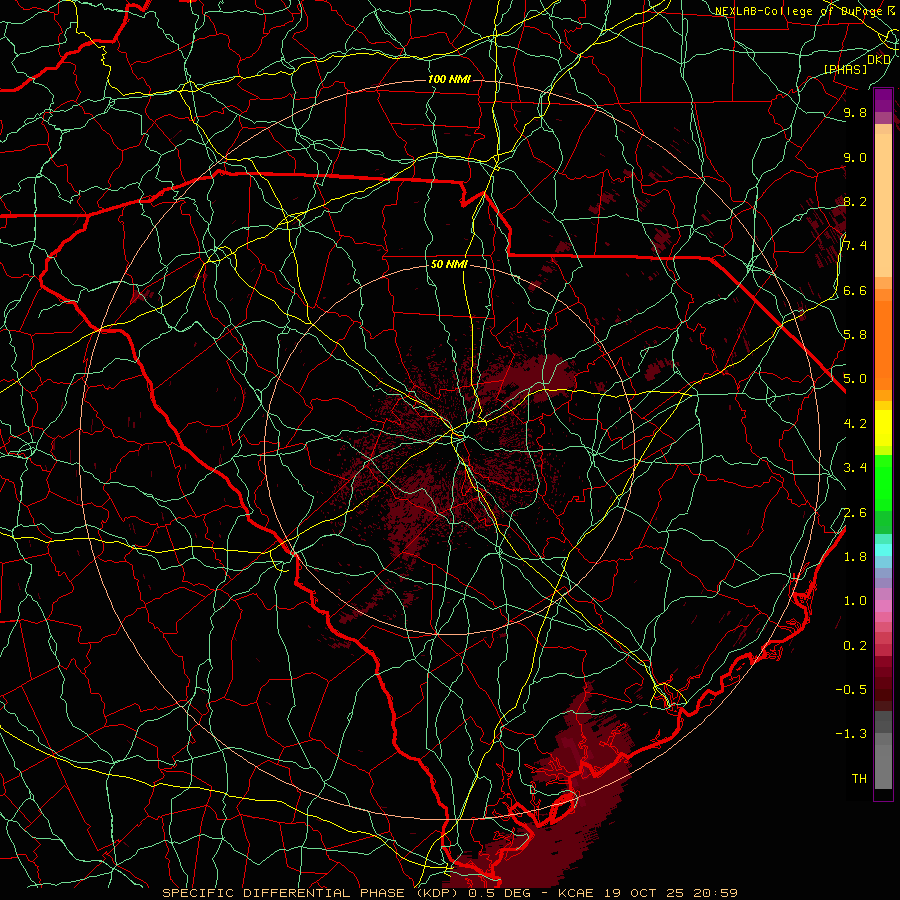Click the 9.8 scale value
Screen dimensions: 900x900
855,112
